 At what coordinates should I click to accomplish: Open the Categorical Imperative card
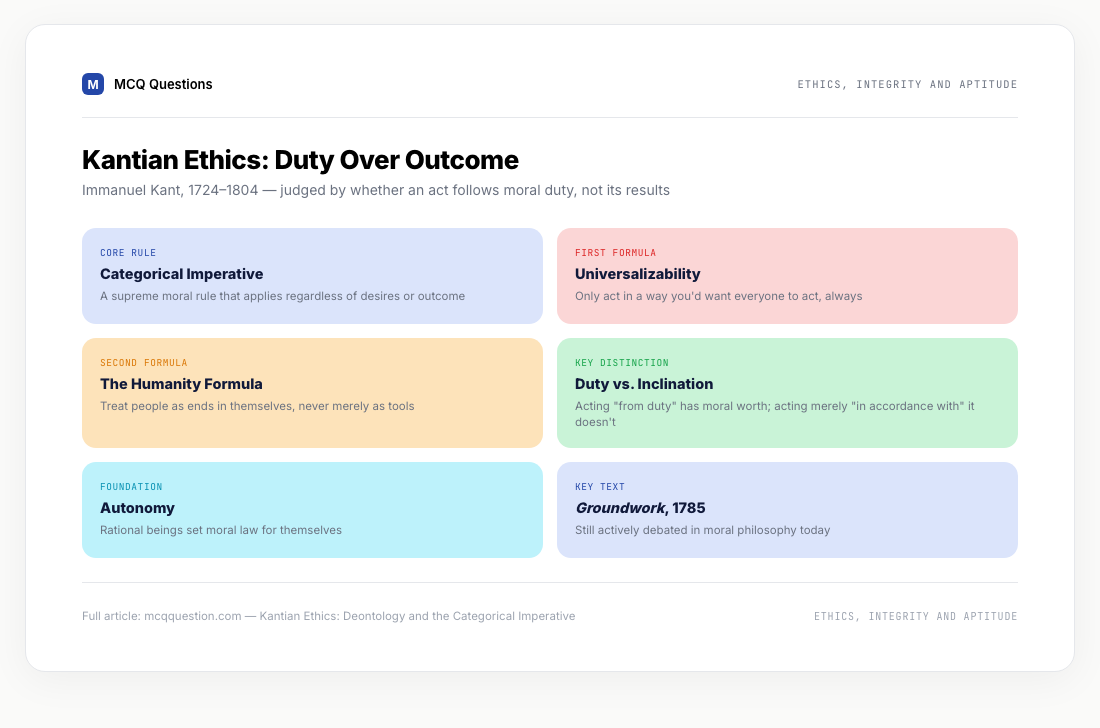tap(312, 276)
